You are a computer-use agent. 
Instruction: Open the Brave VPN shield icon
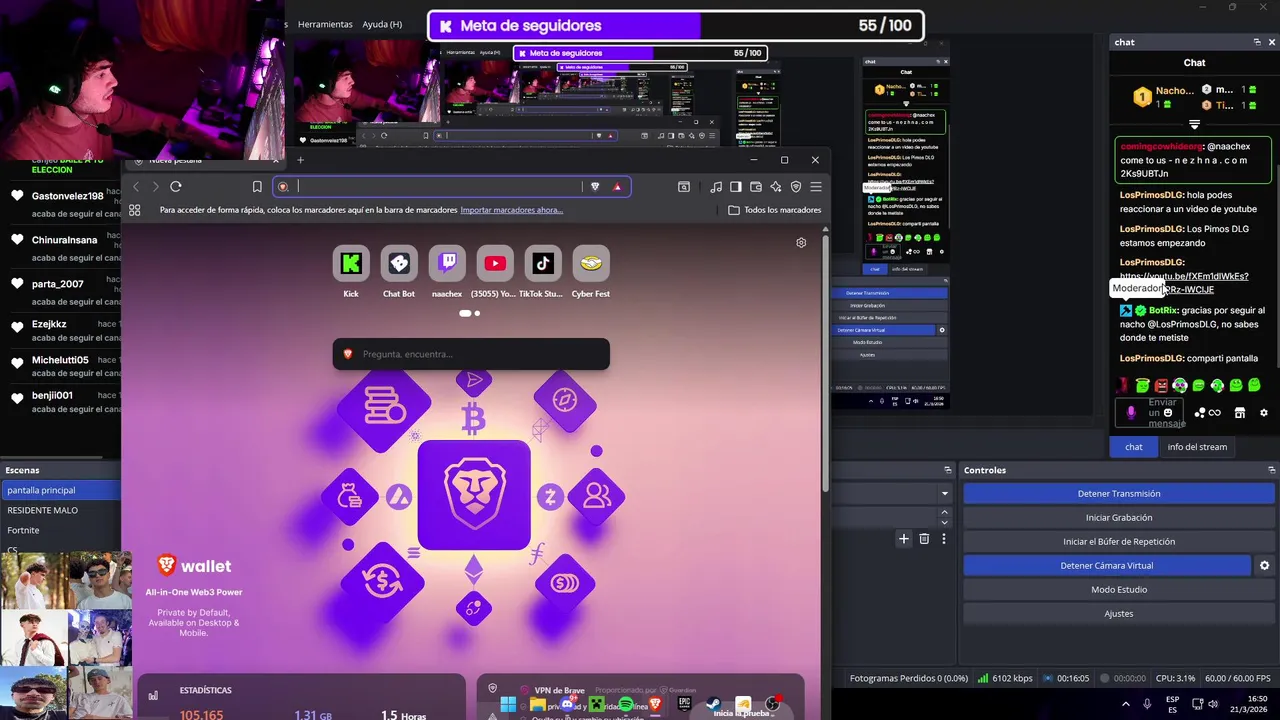[x=796, y=186]
